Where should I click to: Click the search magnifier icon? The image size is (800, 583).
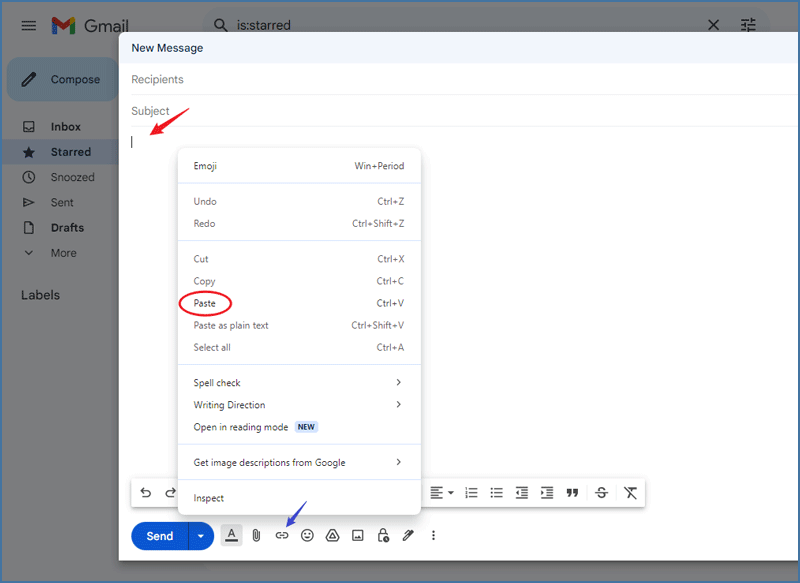220,25
